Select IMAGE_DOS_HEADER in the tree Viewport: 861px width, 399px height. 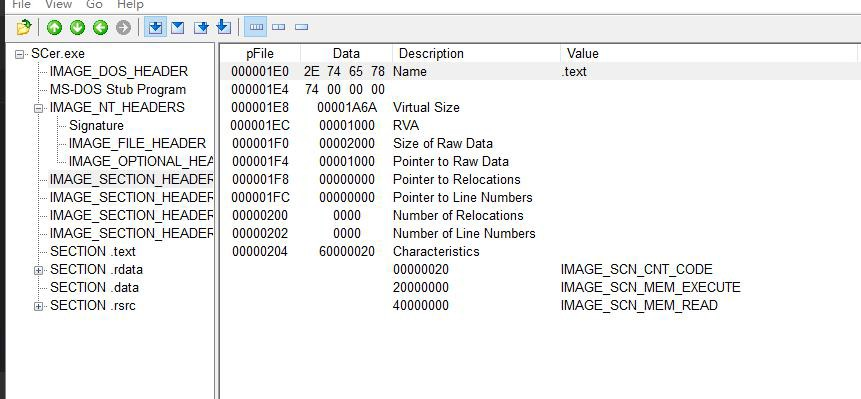119,71
